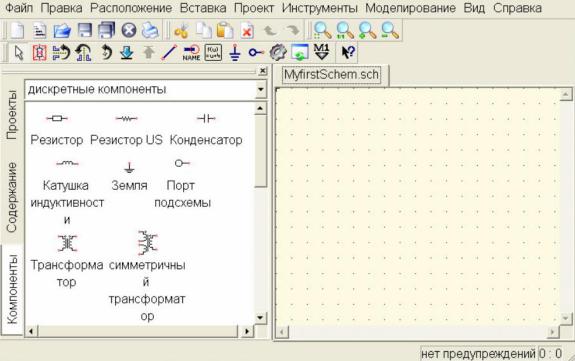Viewport: 575px width, 361px height.
Task: Switch to the Проекты side tab
Action: (12, 115)
